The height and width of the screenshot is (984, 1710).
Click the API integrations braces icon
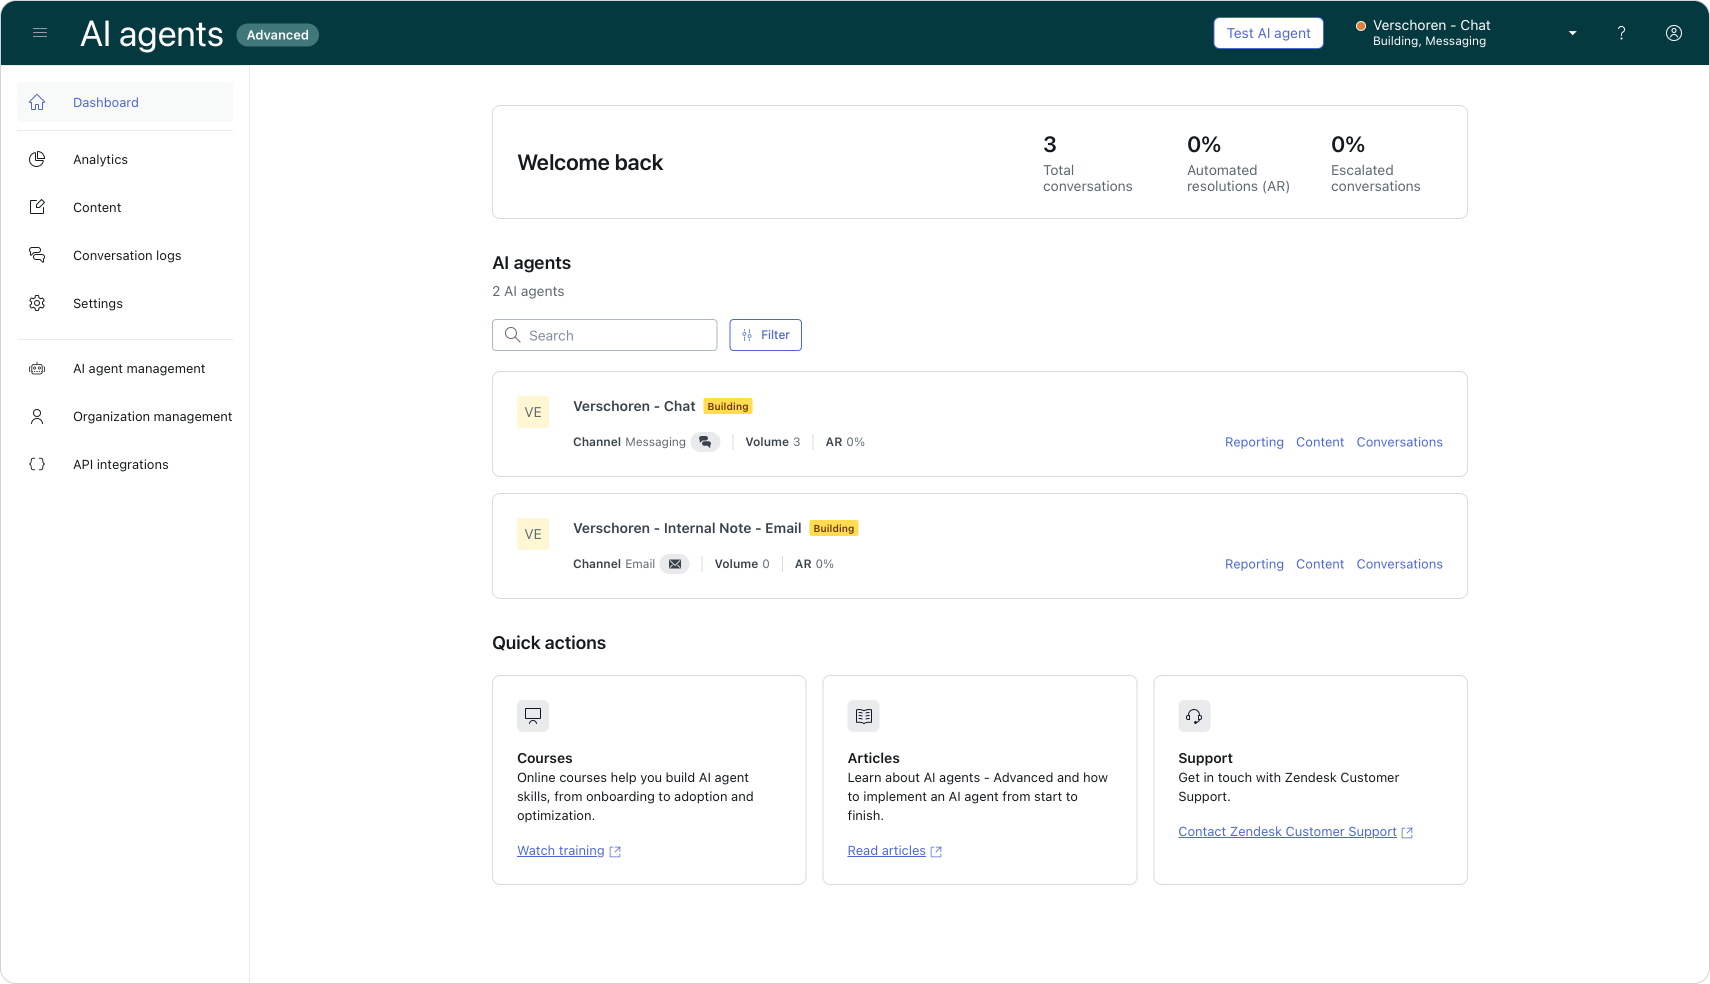click(37, 464)
